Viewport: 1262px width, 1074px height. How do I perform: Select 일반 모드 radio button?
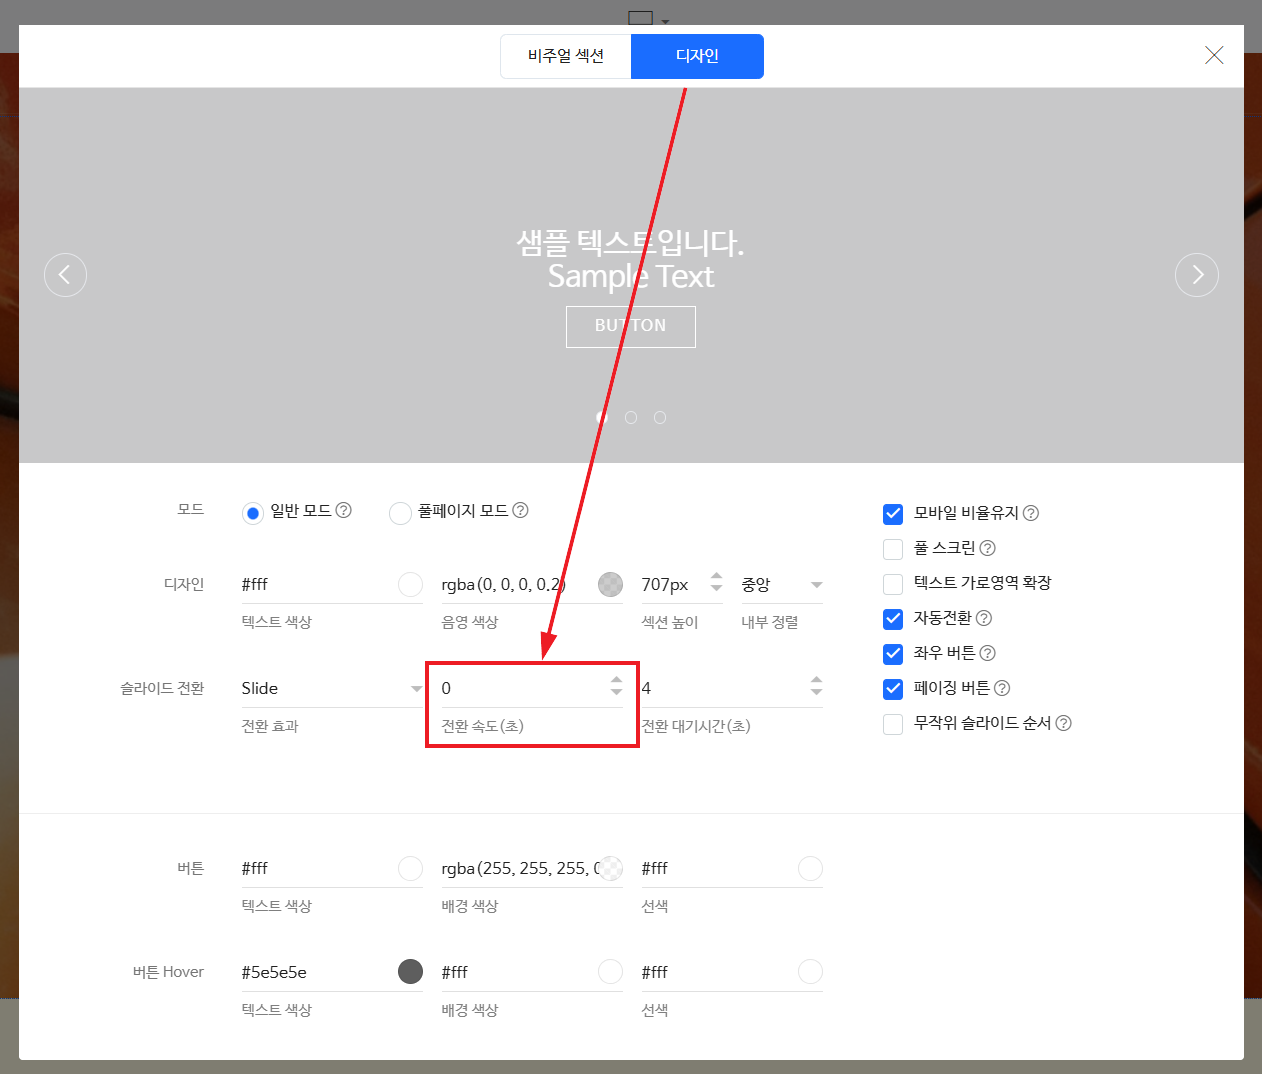(253, 513)
